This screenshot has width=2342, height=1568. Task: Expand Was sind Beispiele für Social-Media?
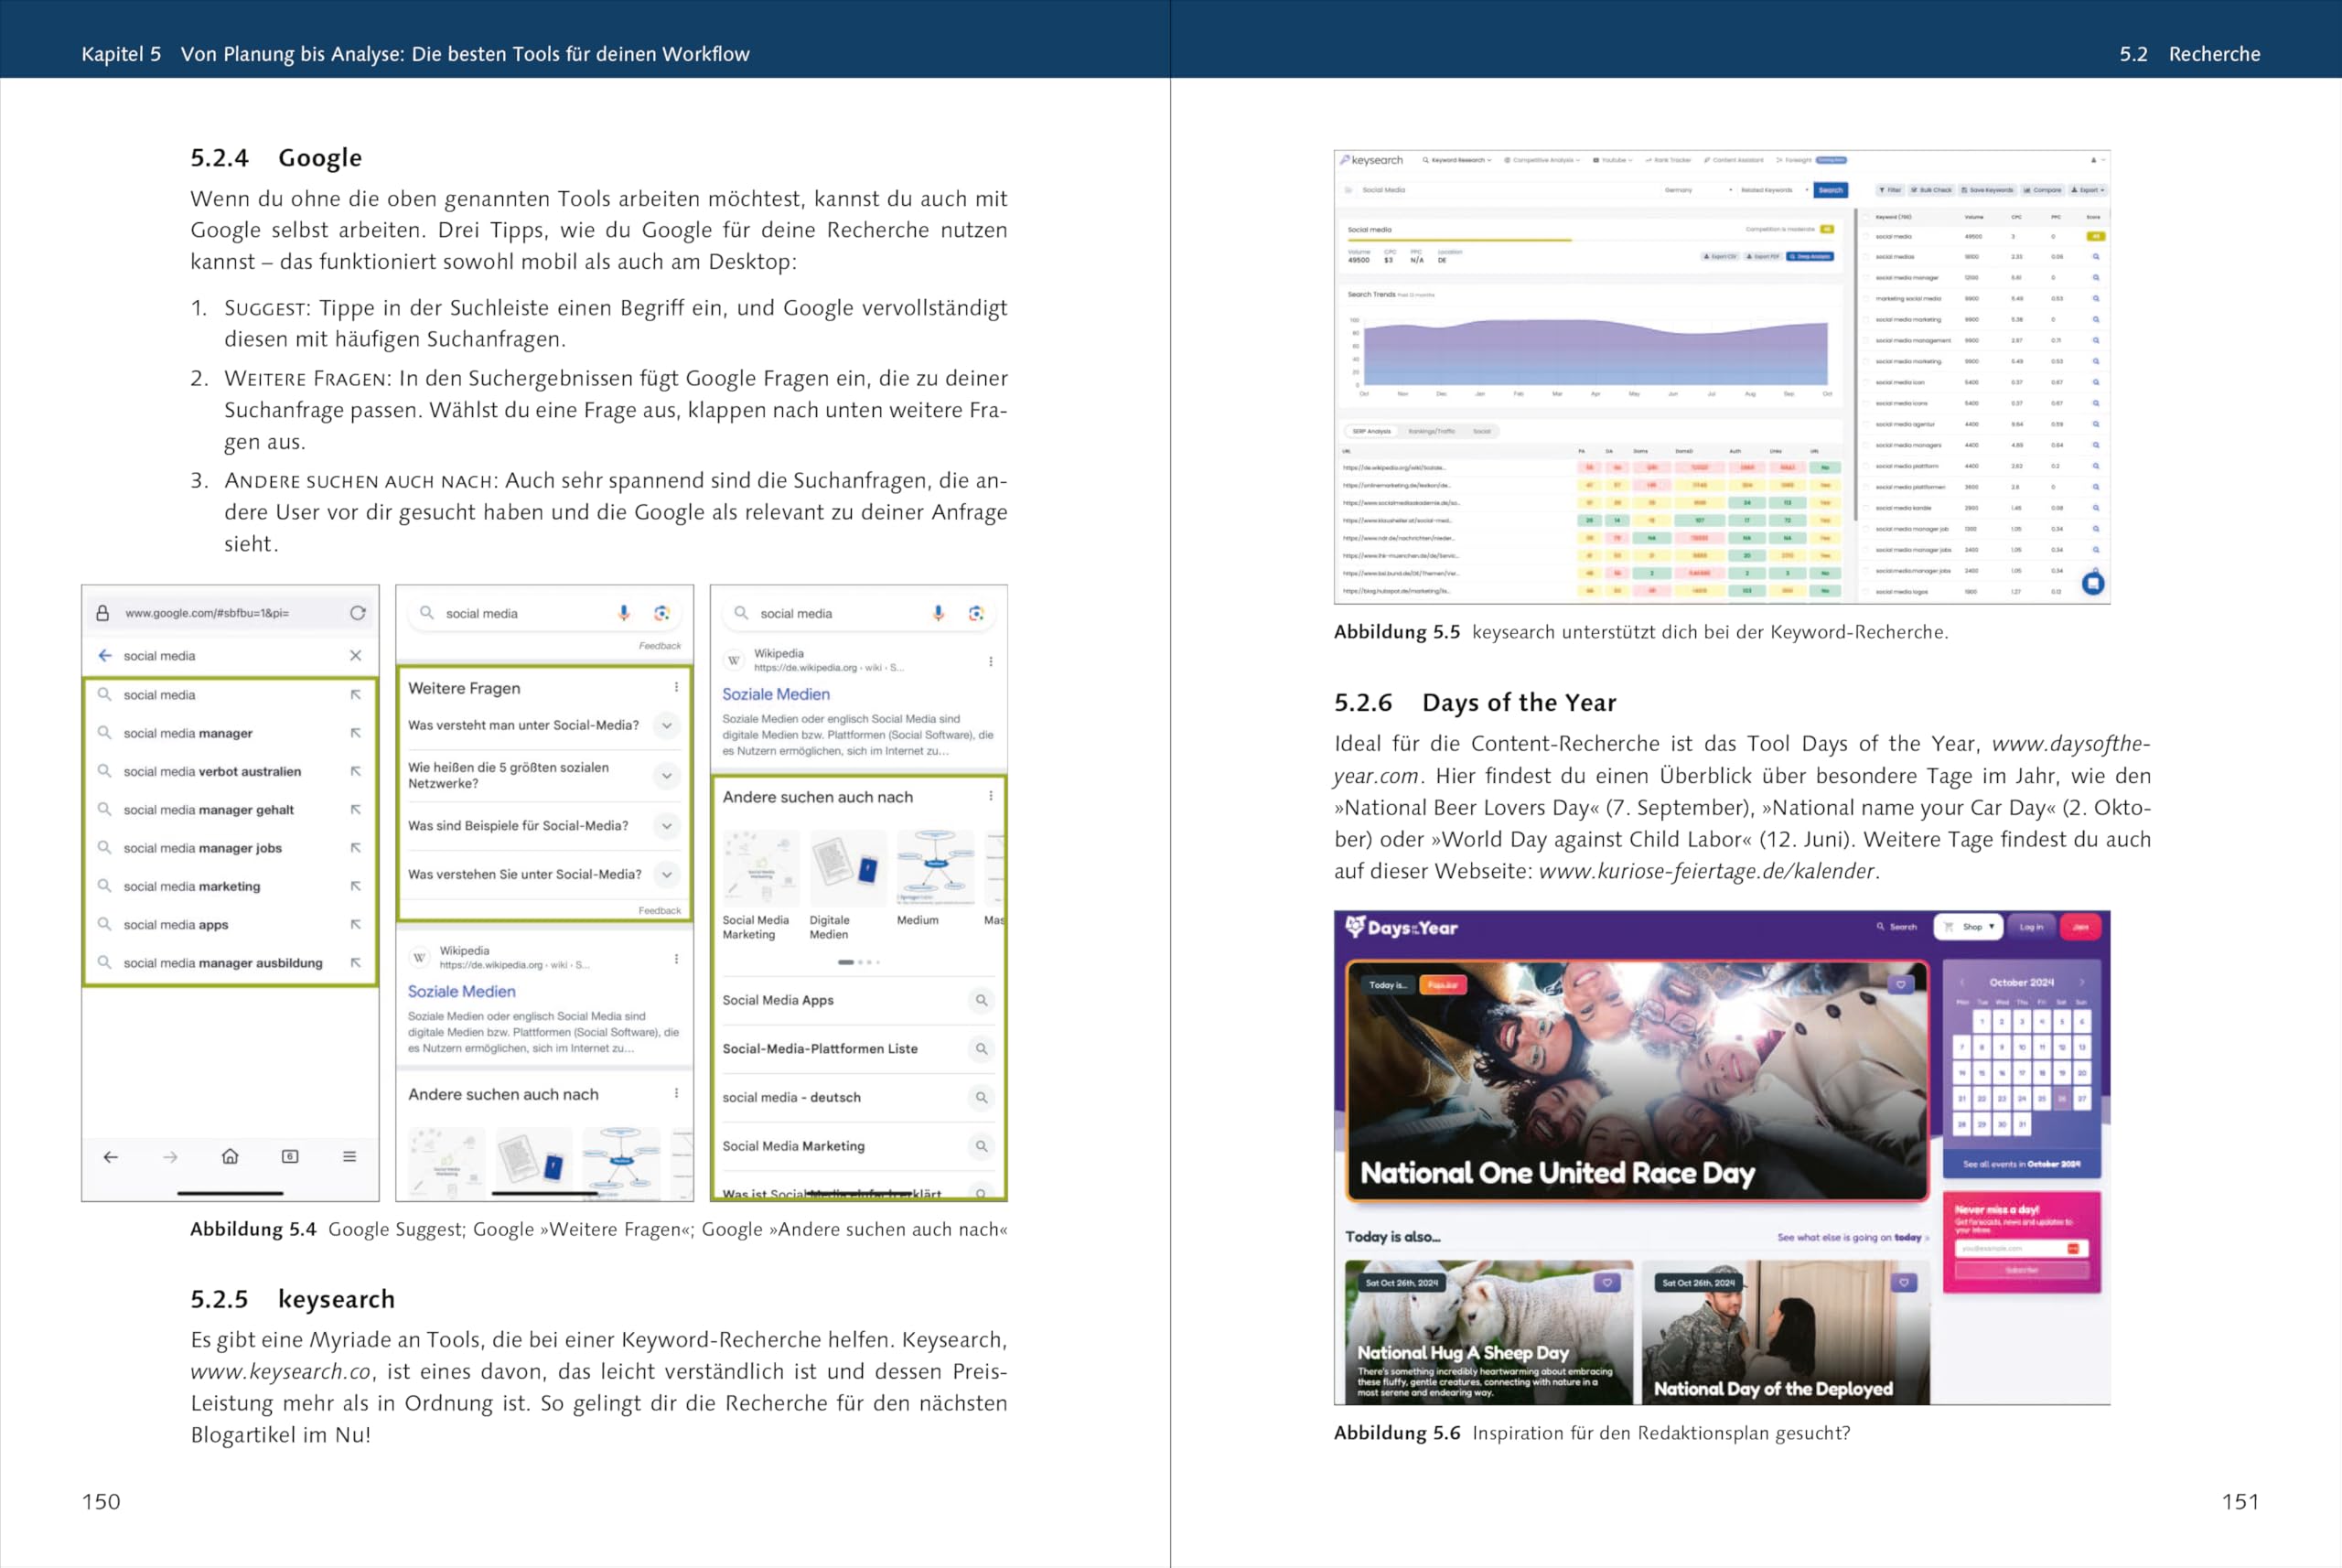[x=667, y=826]
